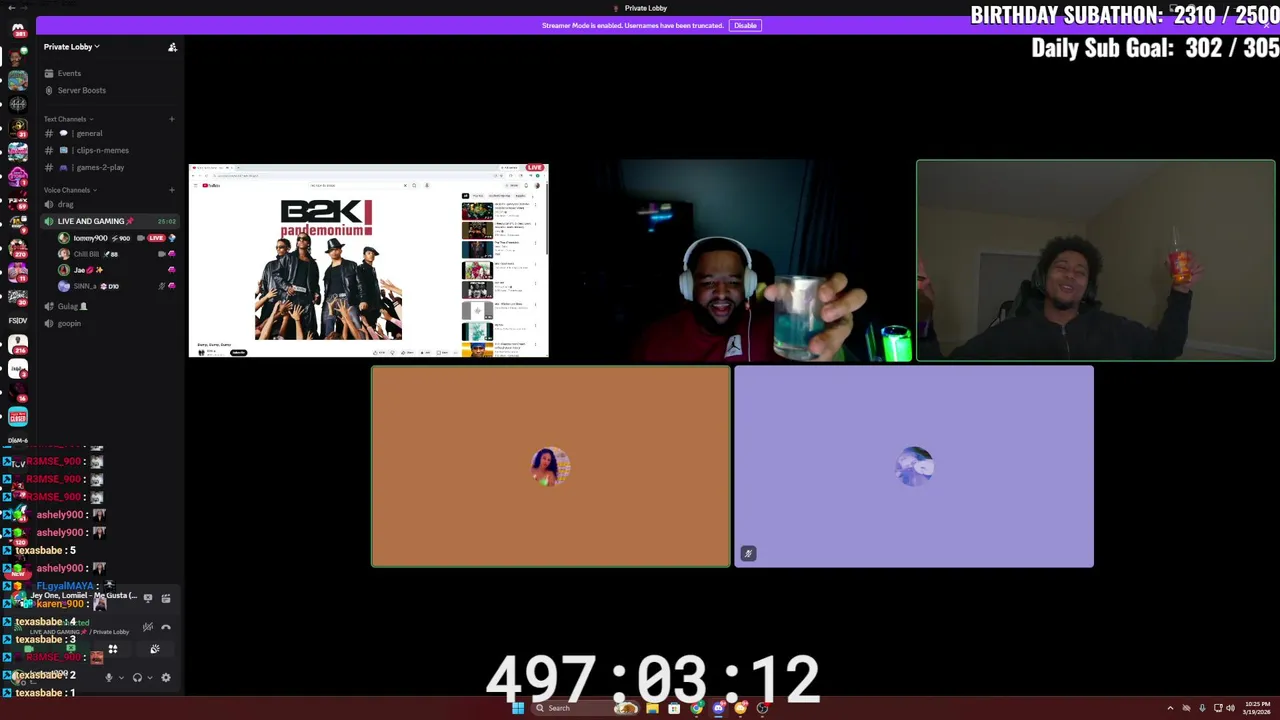Image resolution: width=1280 pixels, height=720 pixels.
Task: Open the server icon with 270 badge
Action: 18,248
